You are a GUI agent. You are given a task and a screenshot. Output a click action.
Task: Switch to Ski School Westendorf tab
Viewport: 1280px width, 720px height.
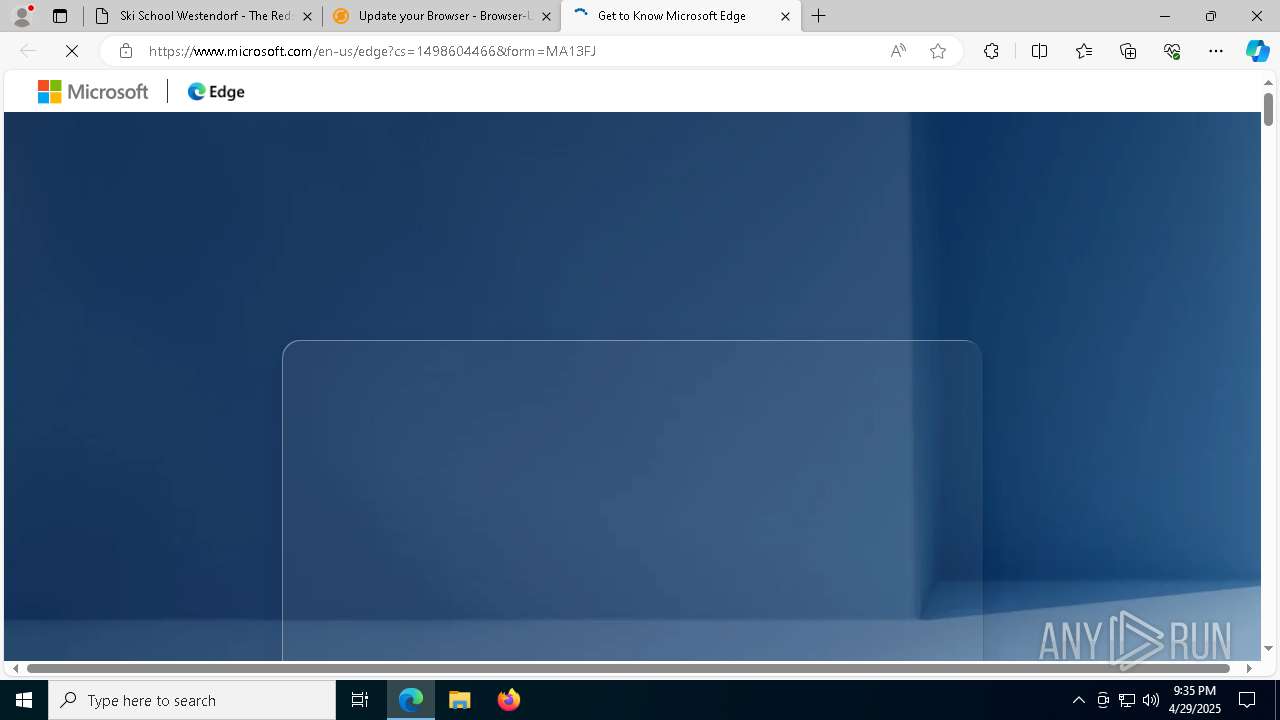203,16
